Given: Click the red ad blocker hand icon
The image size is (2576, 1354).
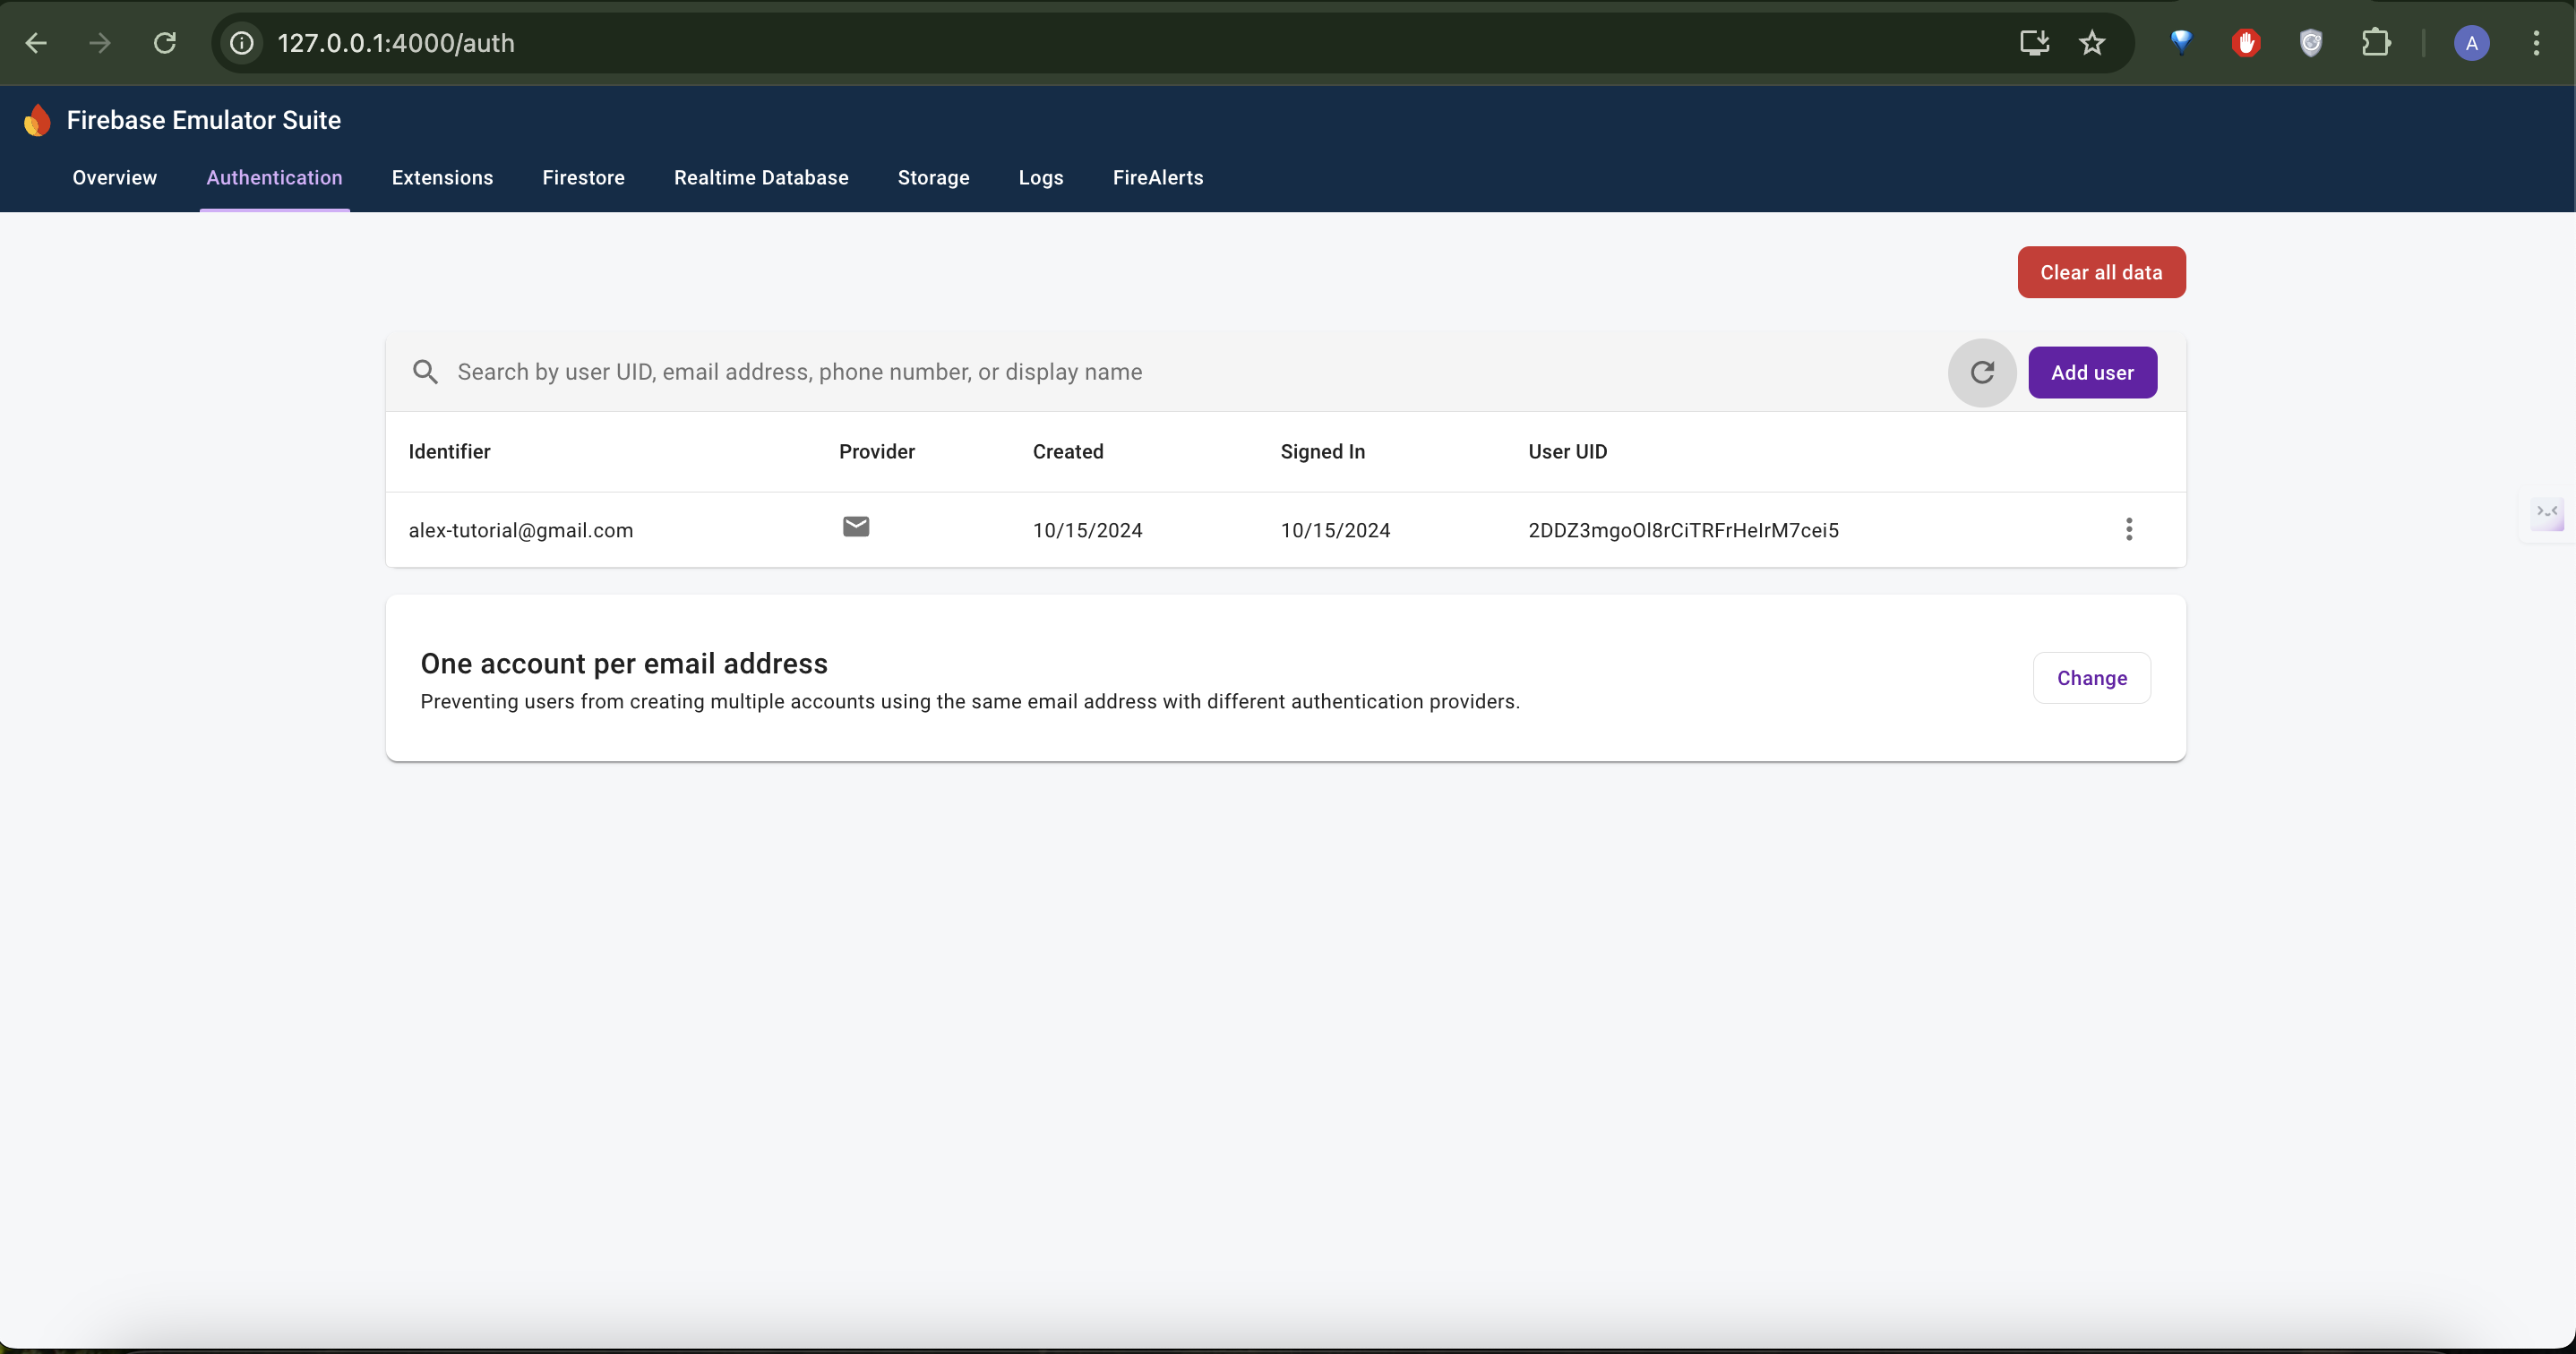Looking at the screenshot, I should click(x=2246, y=42).
